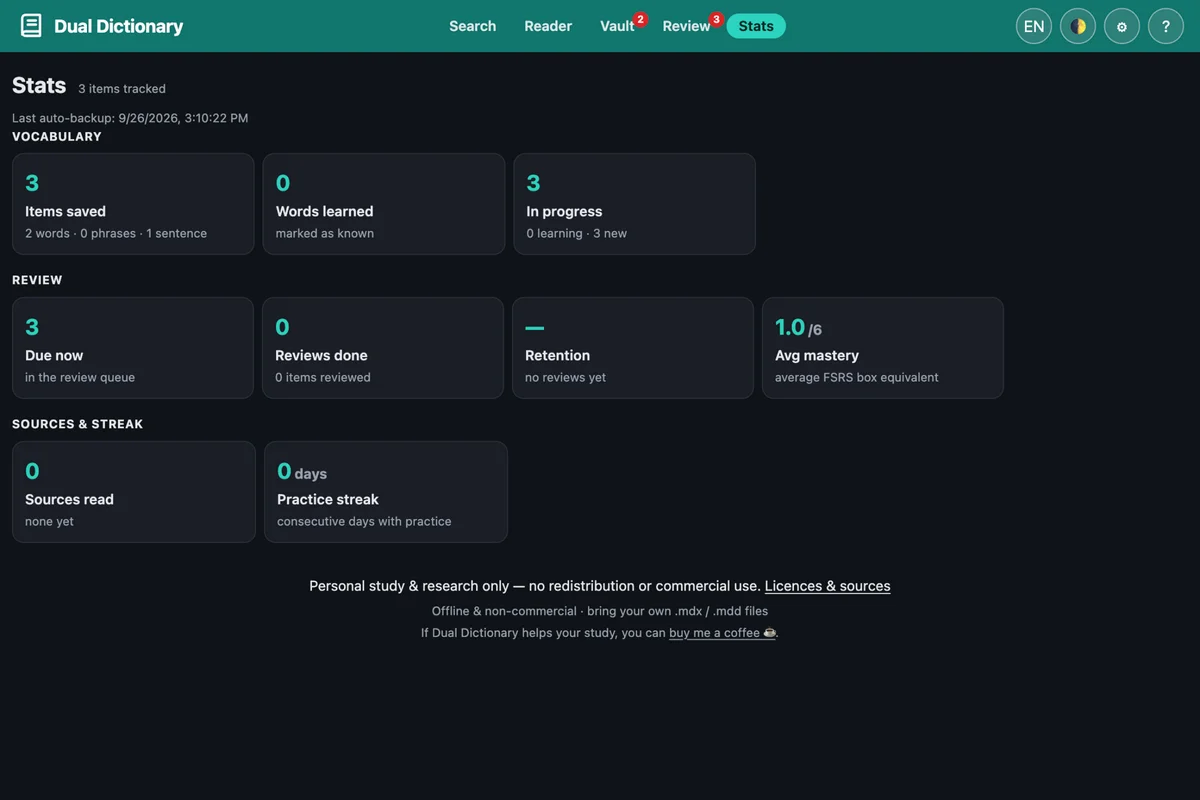The width and height of the screenshot is (1200, 800).
Task: Click the Stats page heading
Action: [39, 85]
